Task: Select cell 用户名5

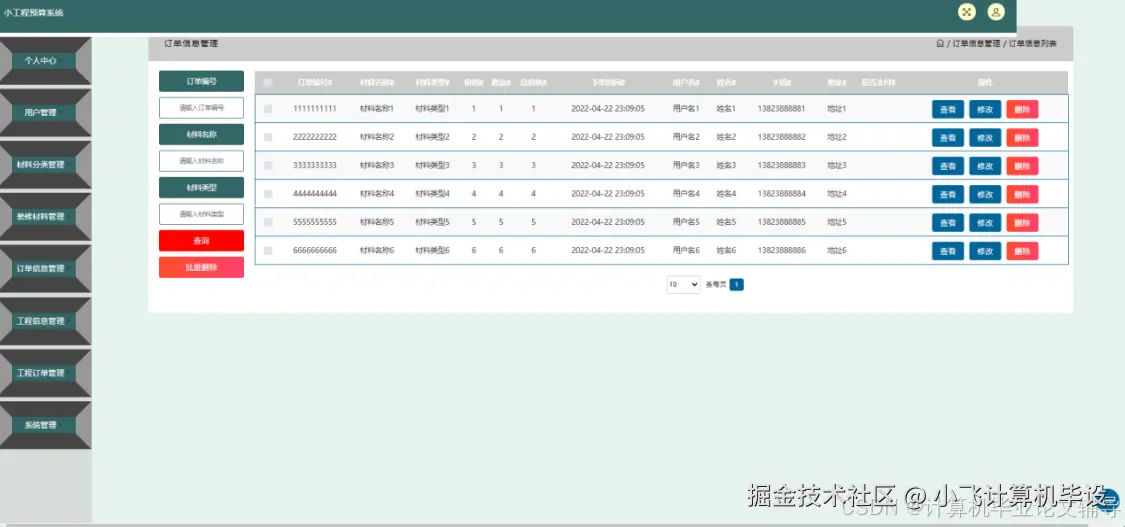Action: coord(686,222)
